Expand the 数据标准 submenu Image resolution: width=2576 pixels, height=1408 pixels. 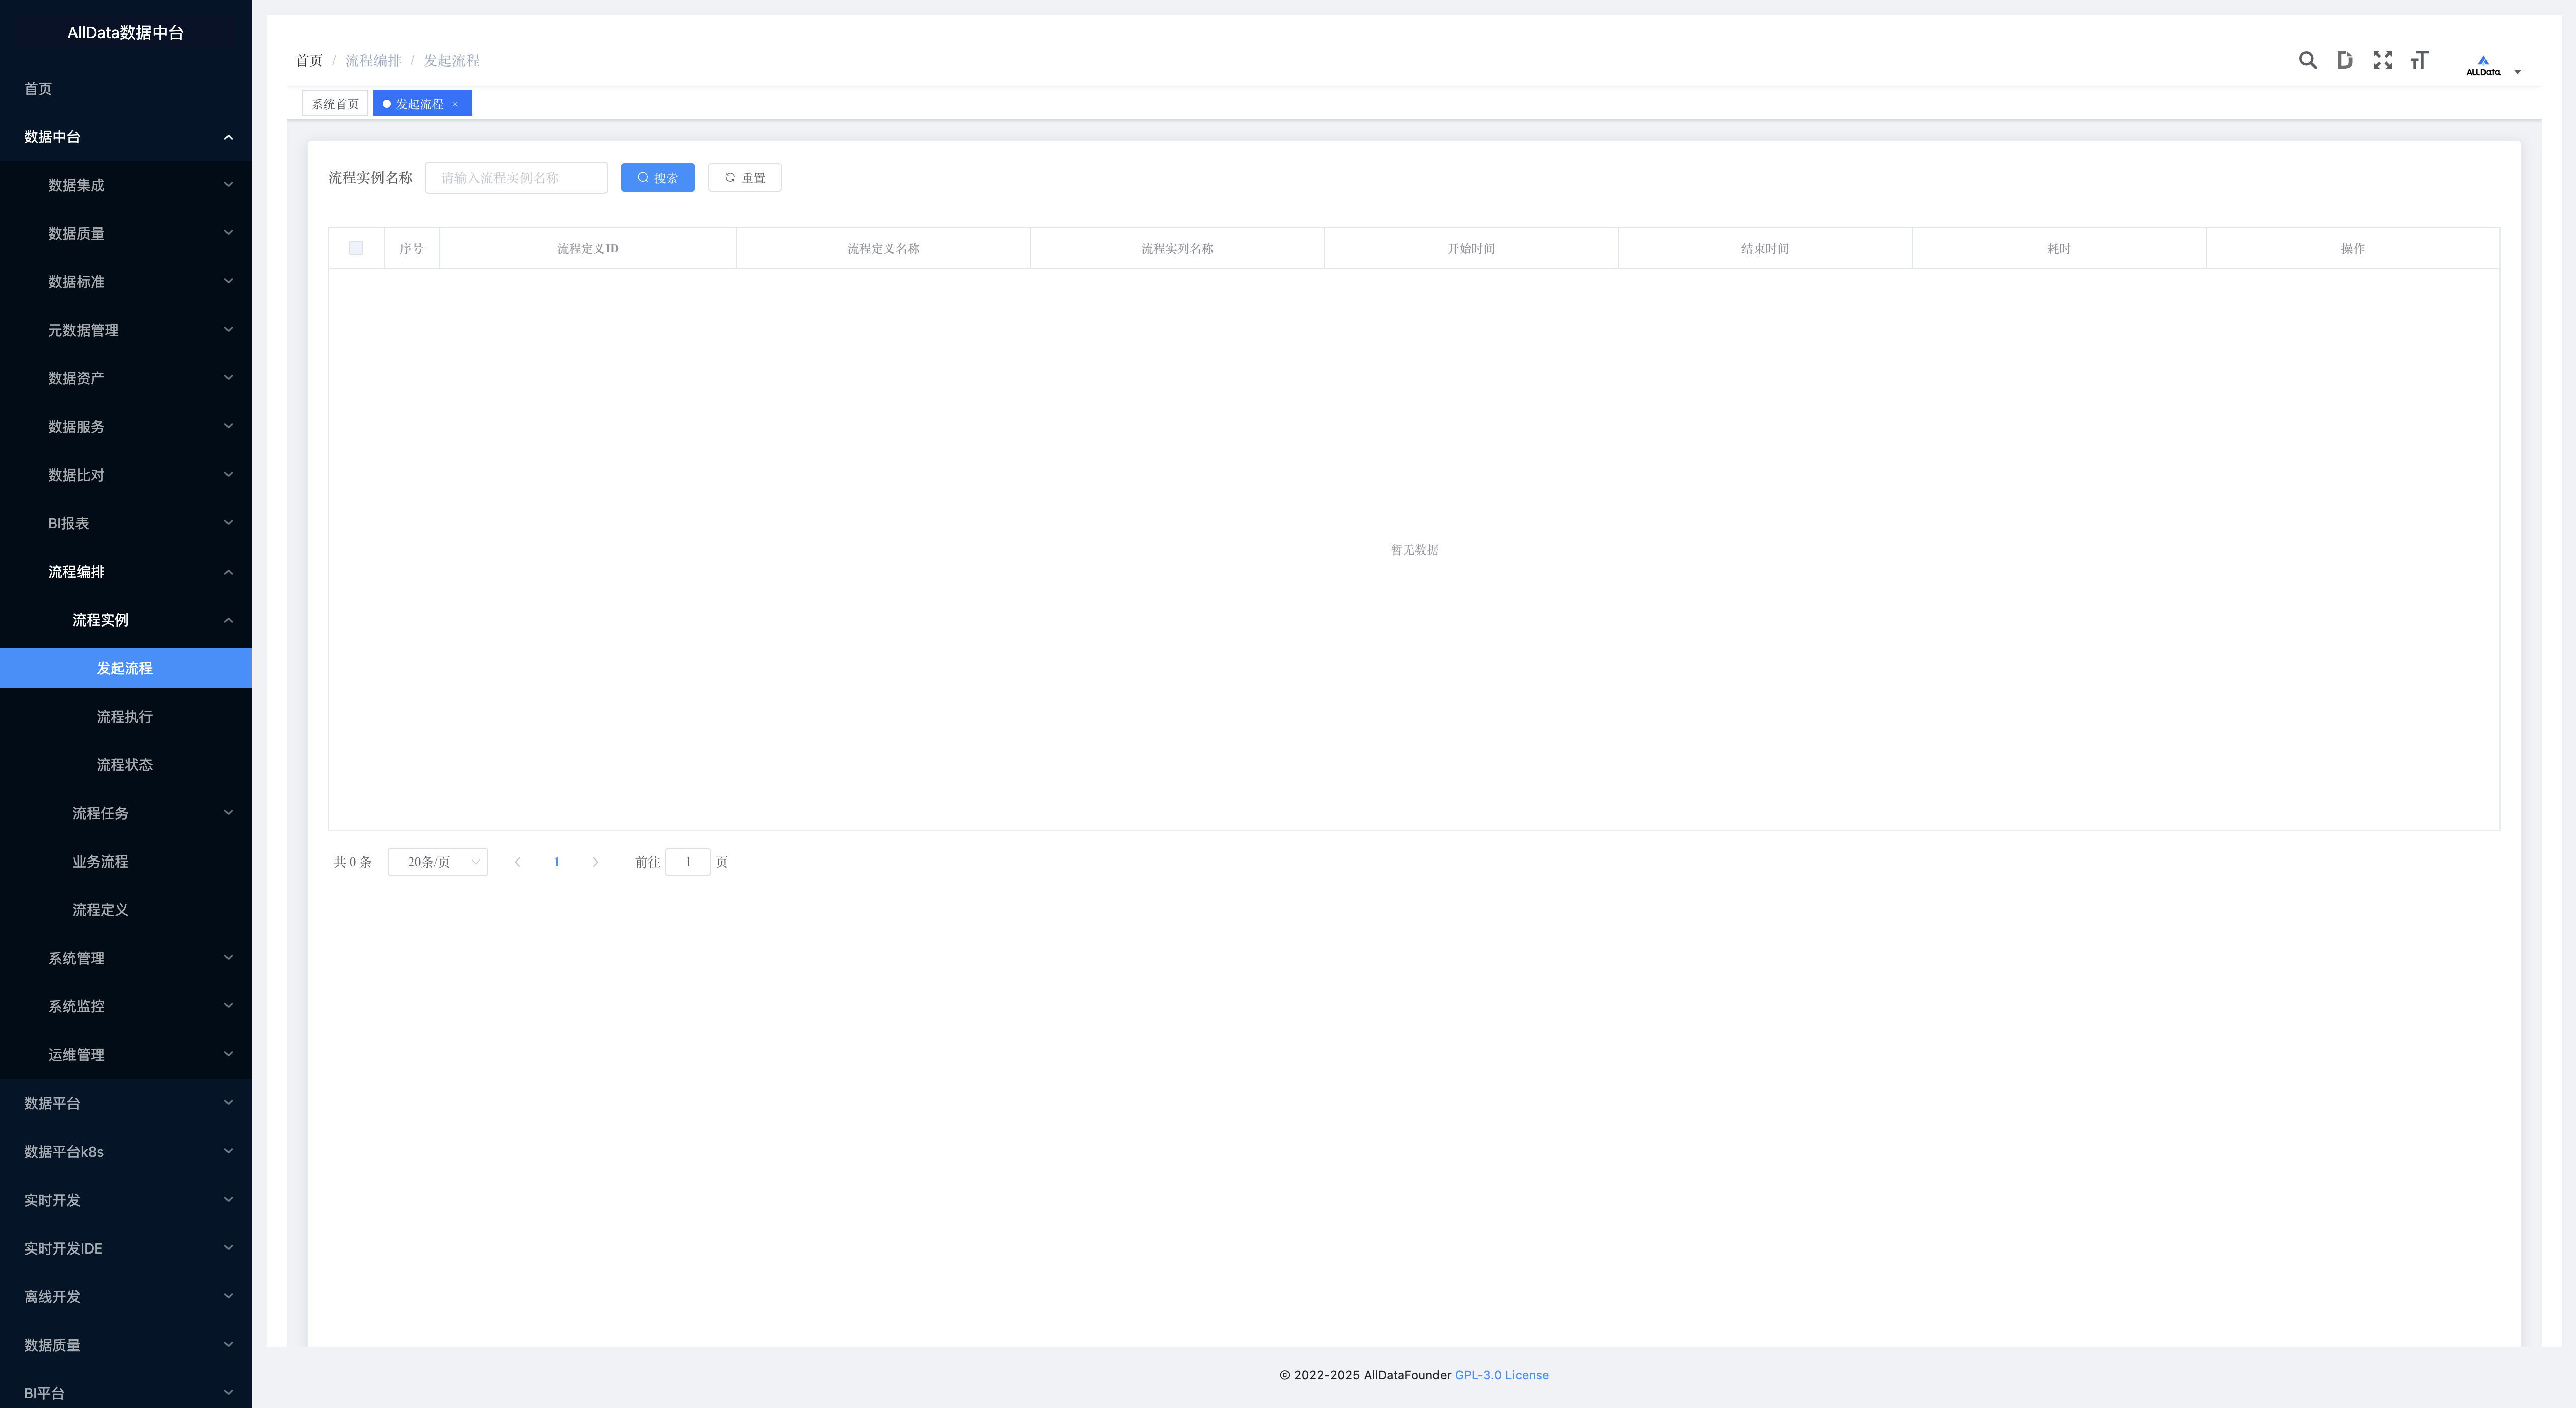(126, 282)
